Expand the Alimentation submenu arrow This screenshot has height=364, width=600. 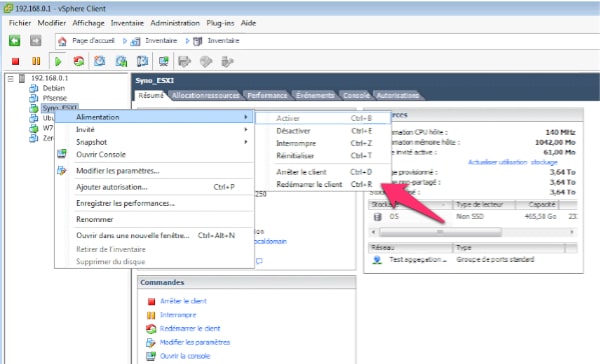246,117
